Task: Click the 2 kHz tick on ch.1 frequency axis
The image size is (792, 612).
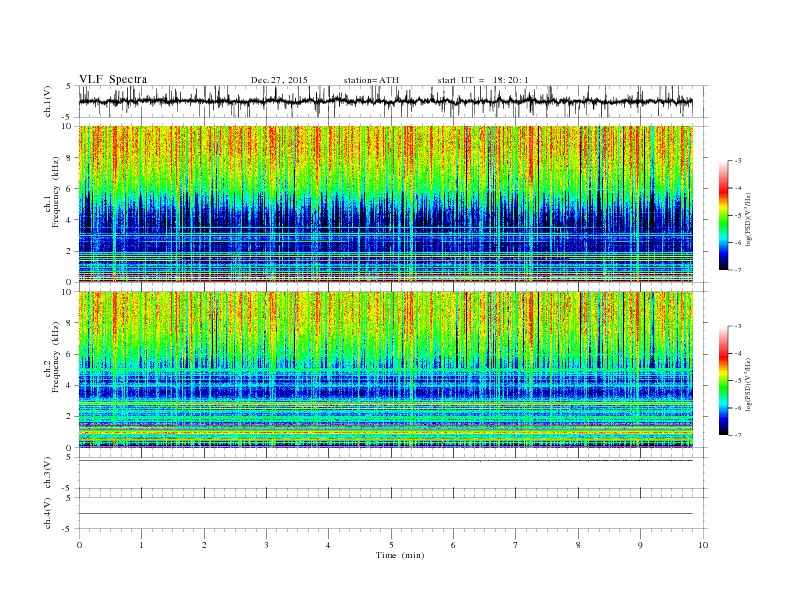Action: pyautogui.click(x=70, y=251)
